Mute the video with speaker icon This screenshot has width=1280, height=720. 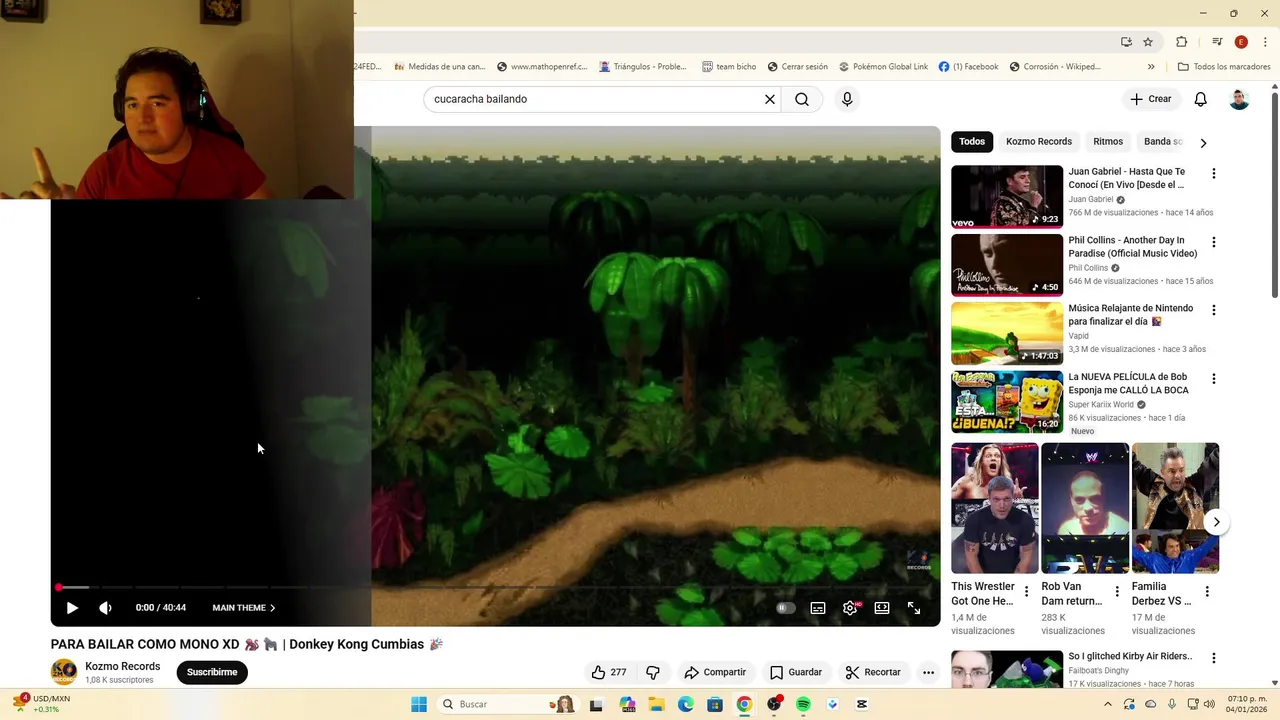pyautogui.click(x=106, y=608)
